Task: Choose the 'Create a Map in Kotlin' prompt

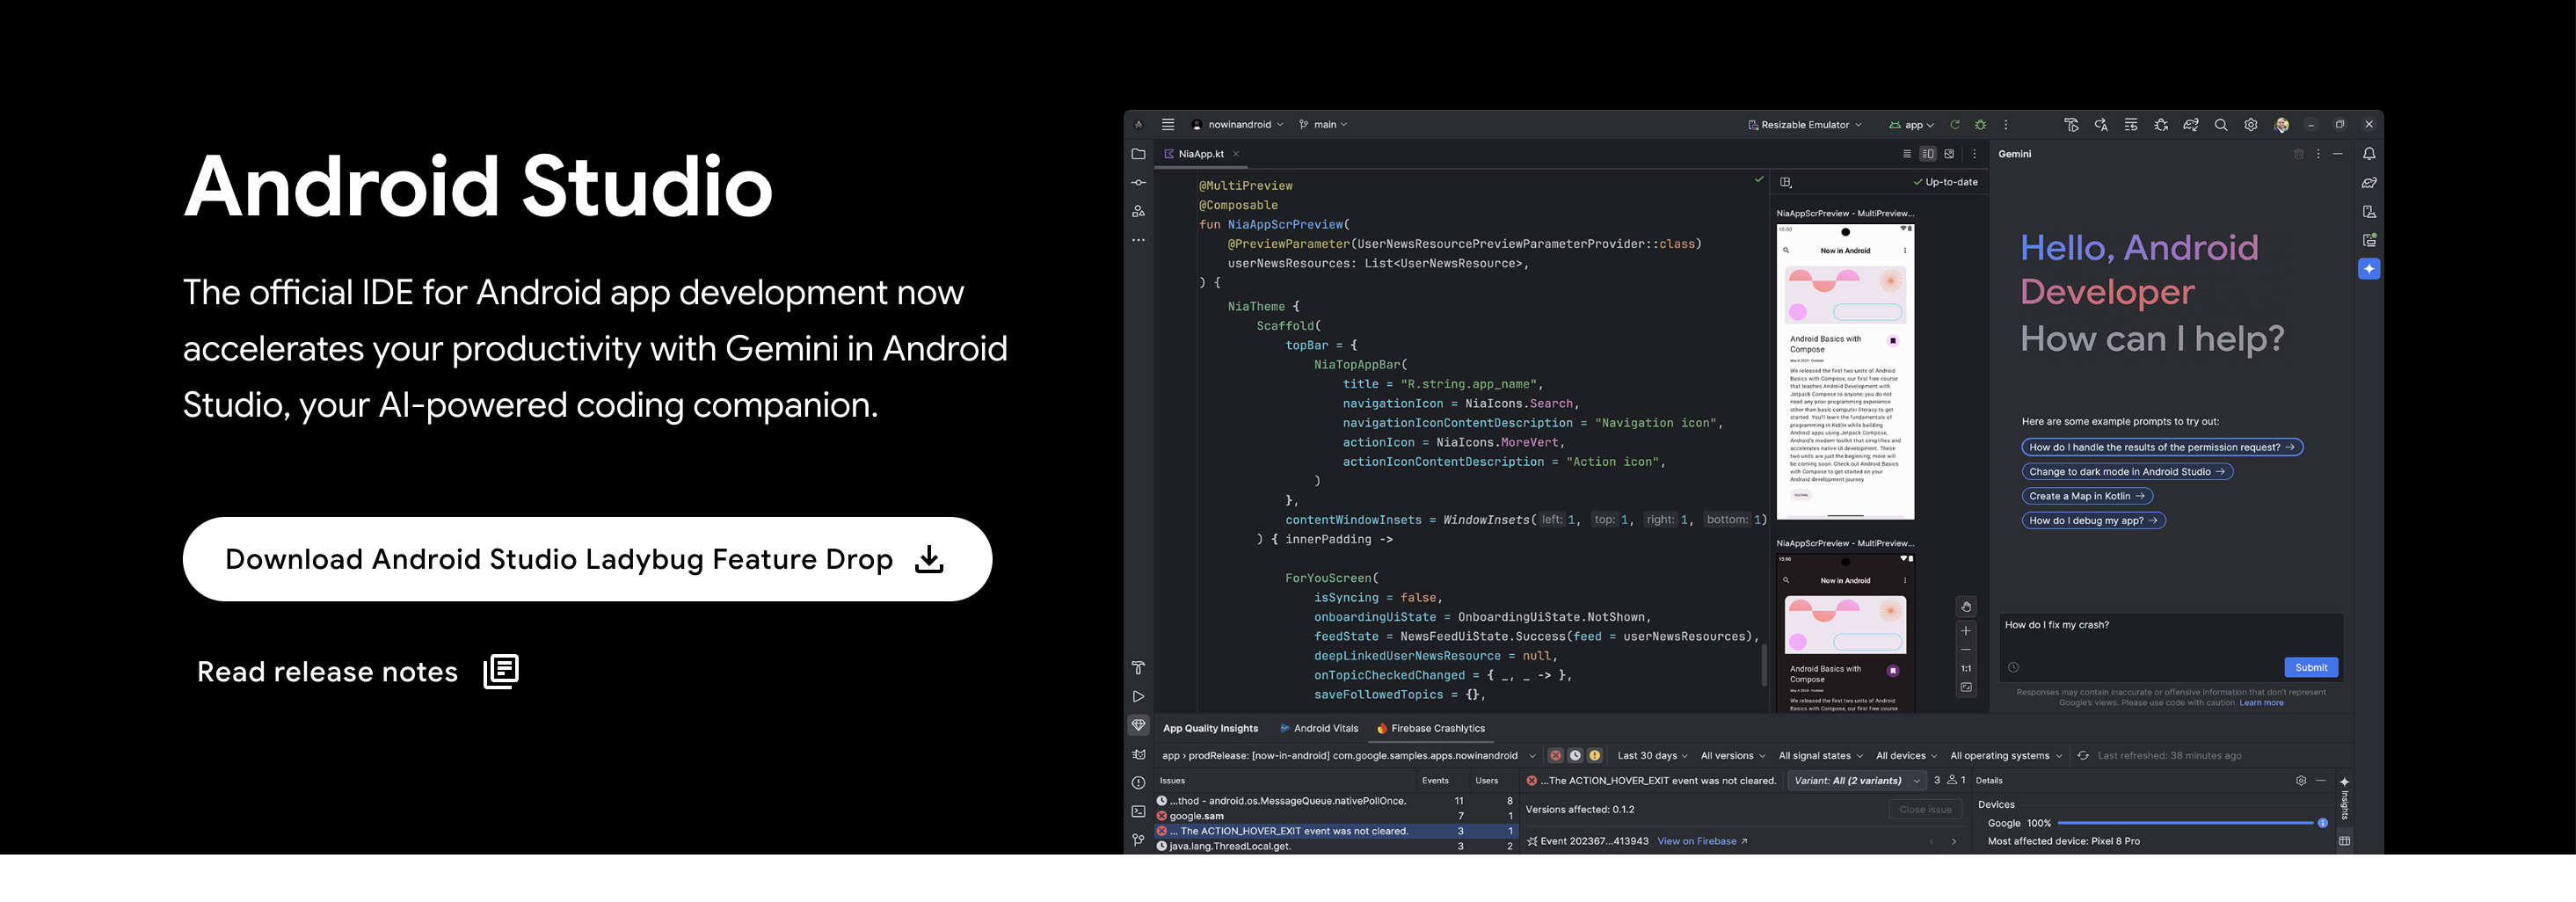Action: coord(2087,496)
